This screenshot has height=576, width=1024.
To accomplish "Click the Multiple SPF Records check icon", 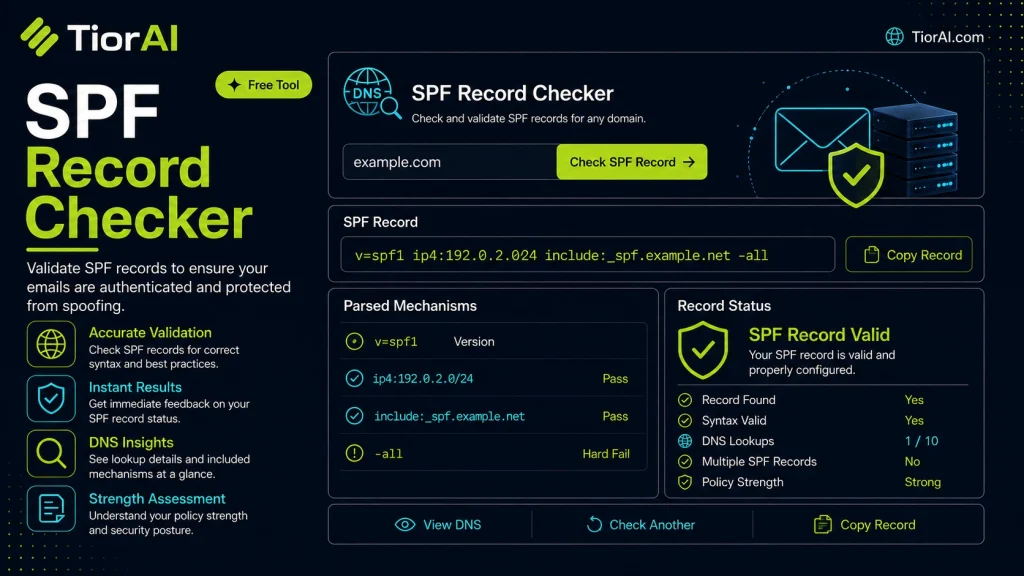I will tap(685, 462).
